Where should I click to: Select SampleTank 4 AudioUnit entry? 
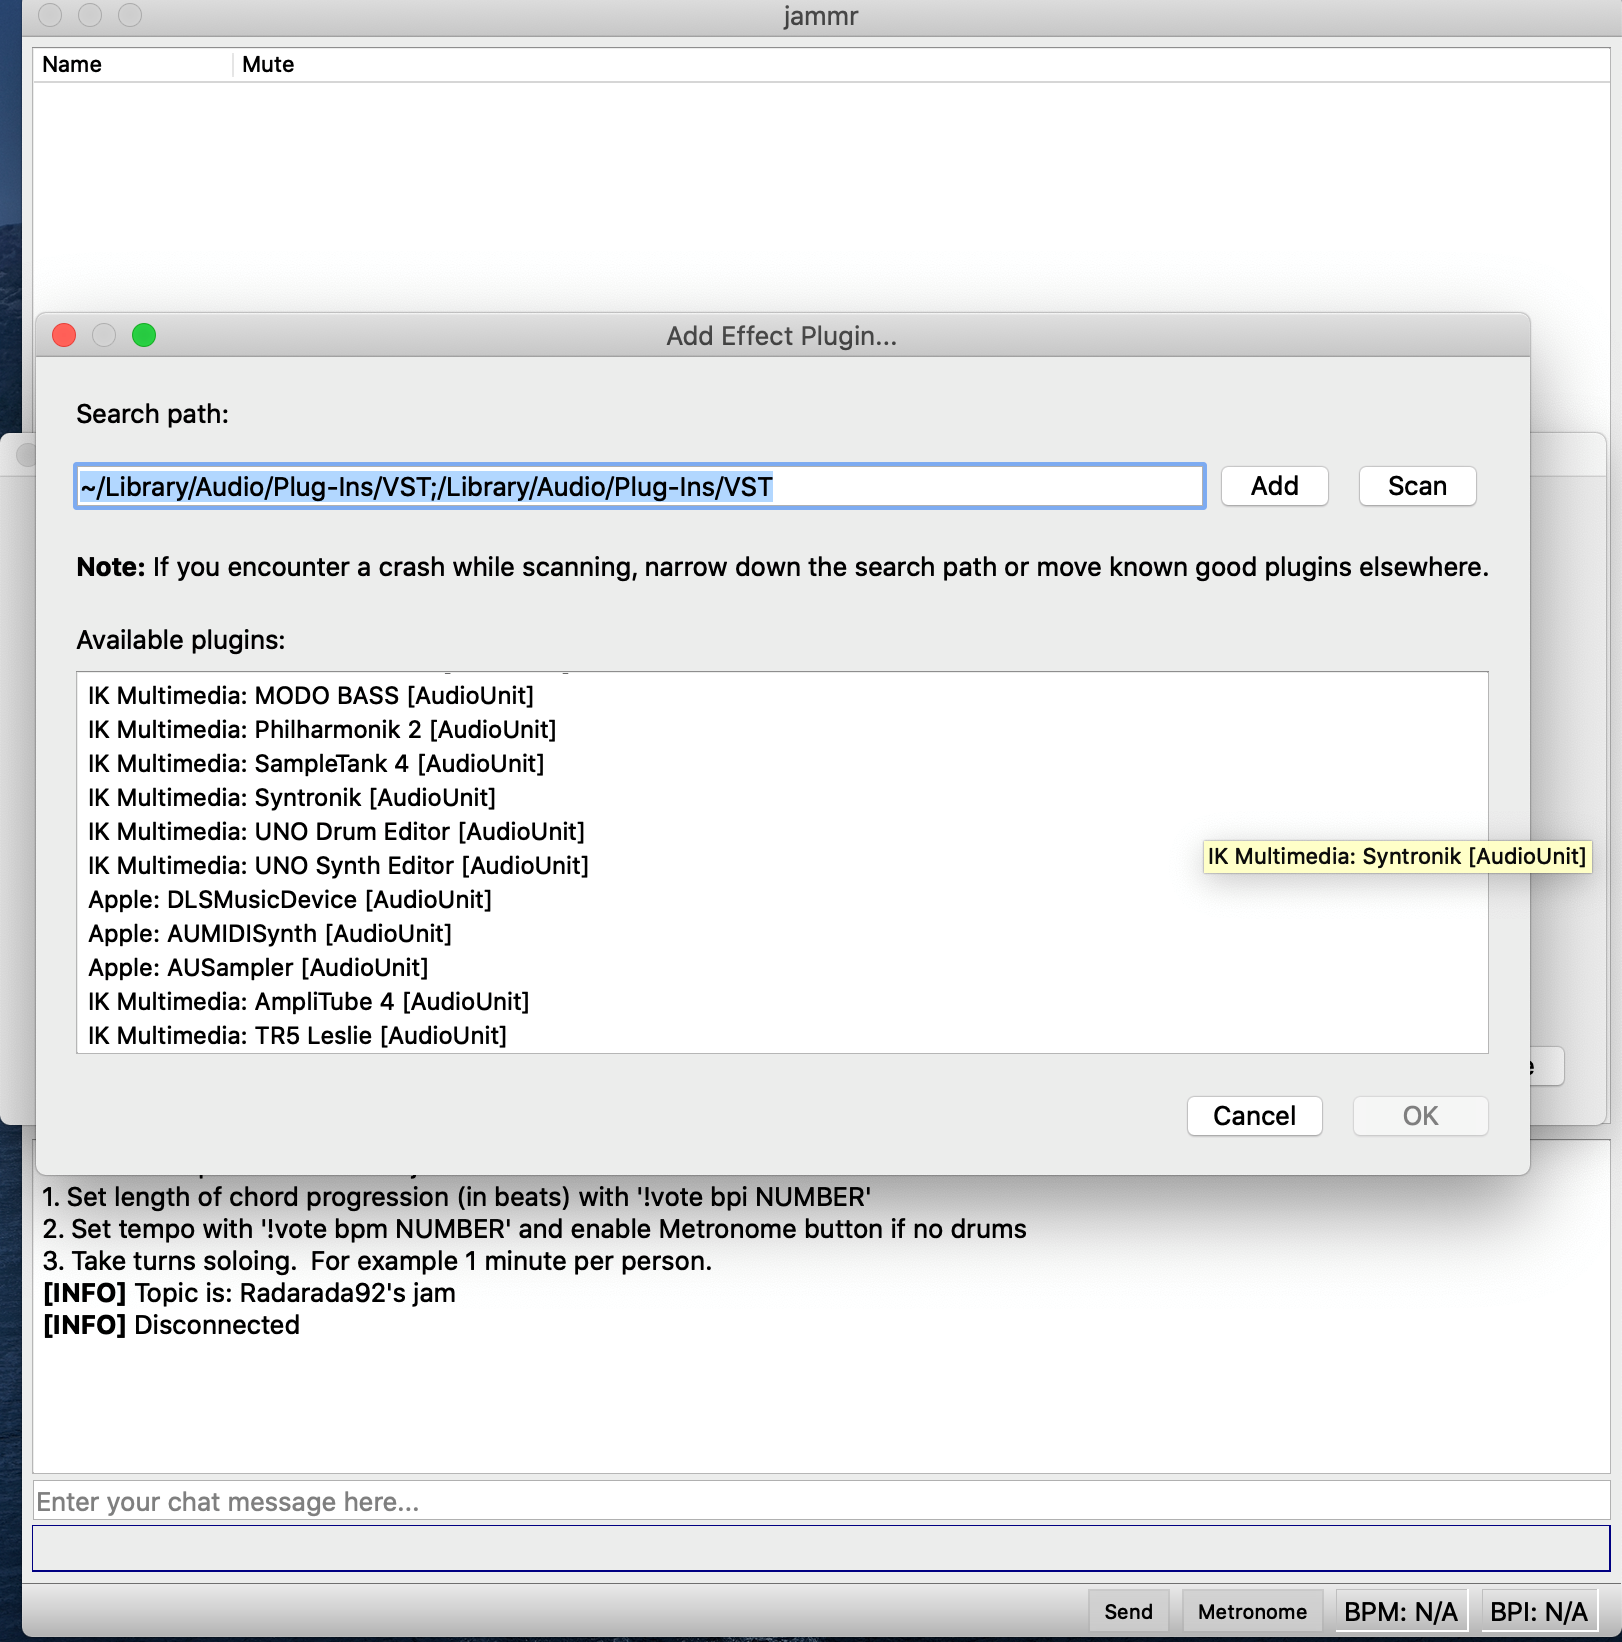tap(316, 764)
